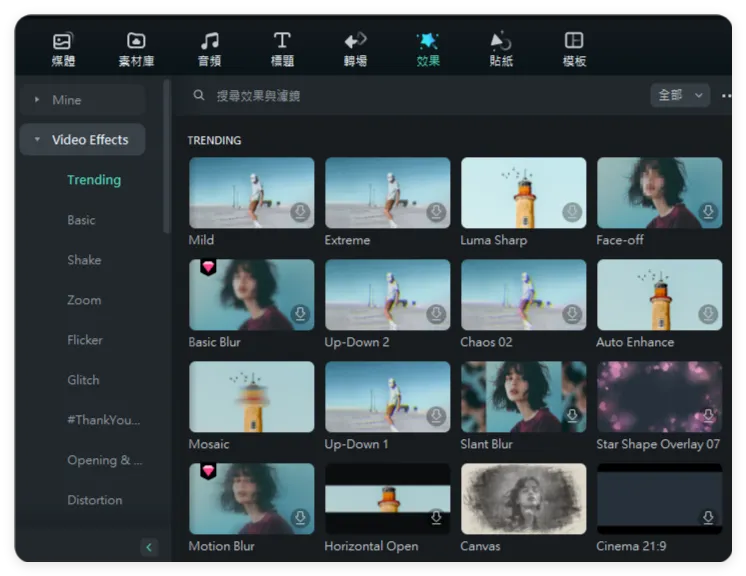Open the 模板 templates tab
The width and height of the screenshot is (746, 576).
[x=574, y=49]
